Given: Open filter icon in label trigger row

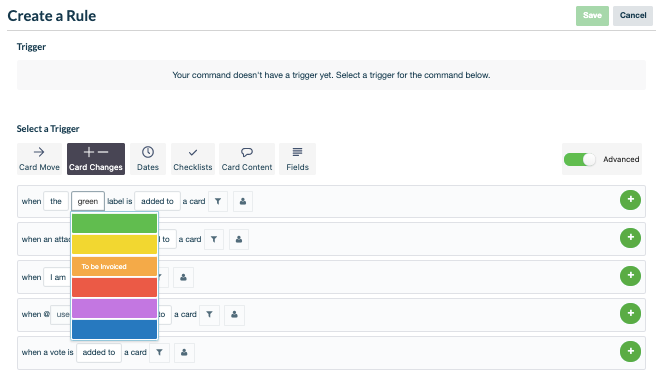Looking at the screenshot, I should tap(218, 201).
